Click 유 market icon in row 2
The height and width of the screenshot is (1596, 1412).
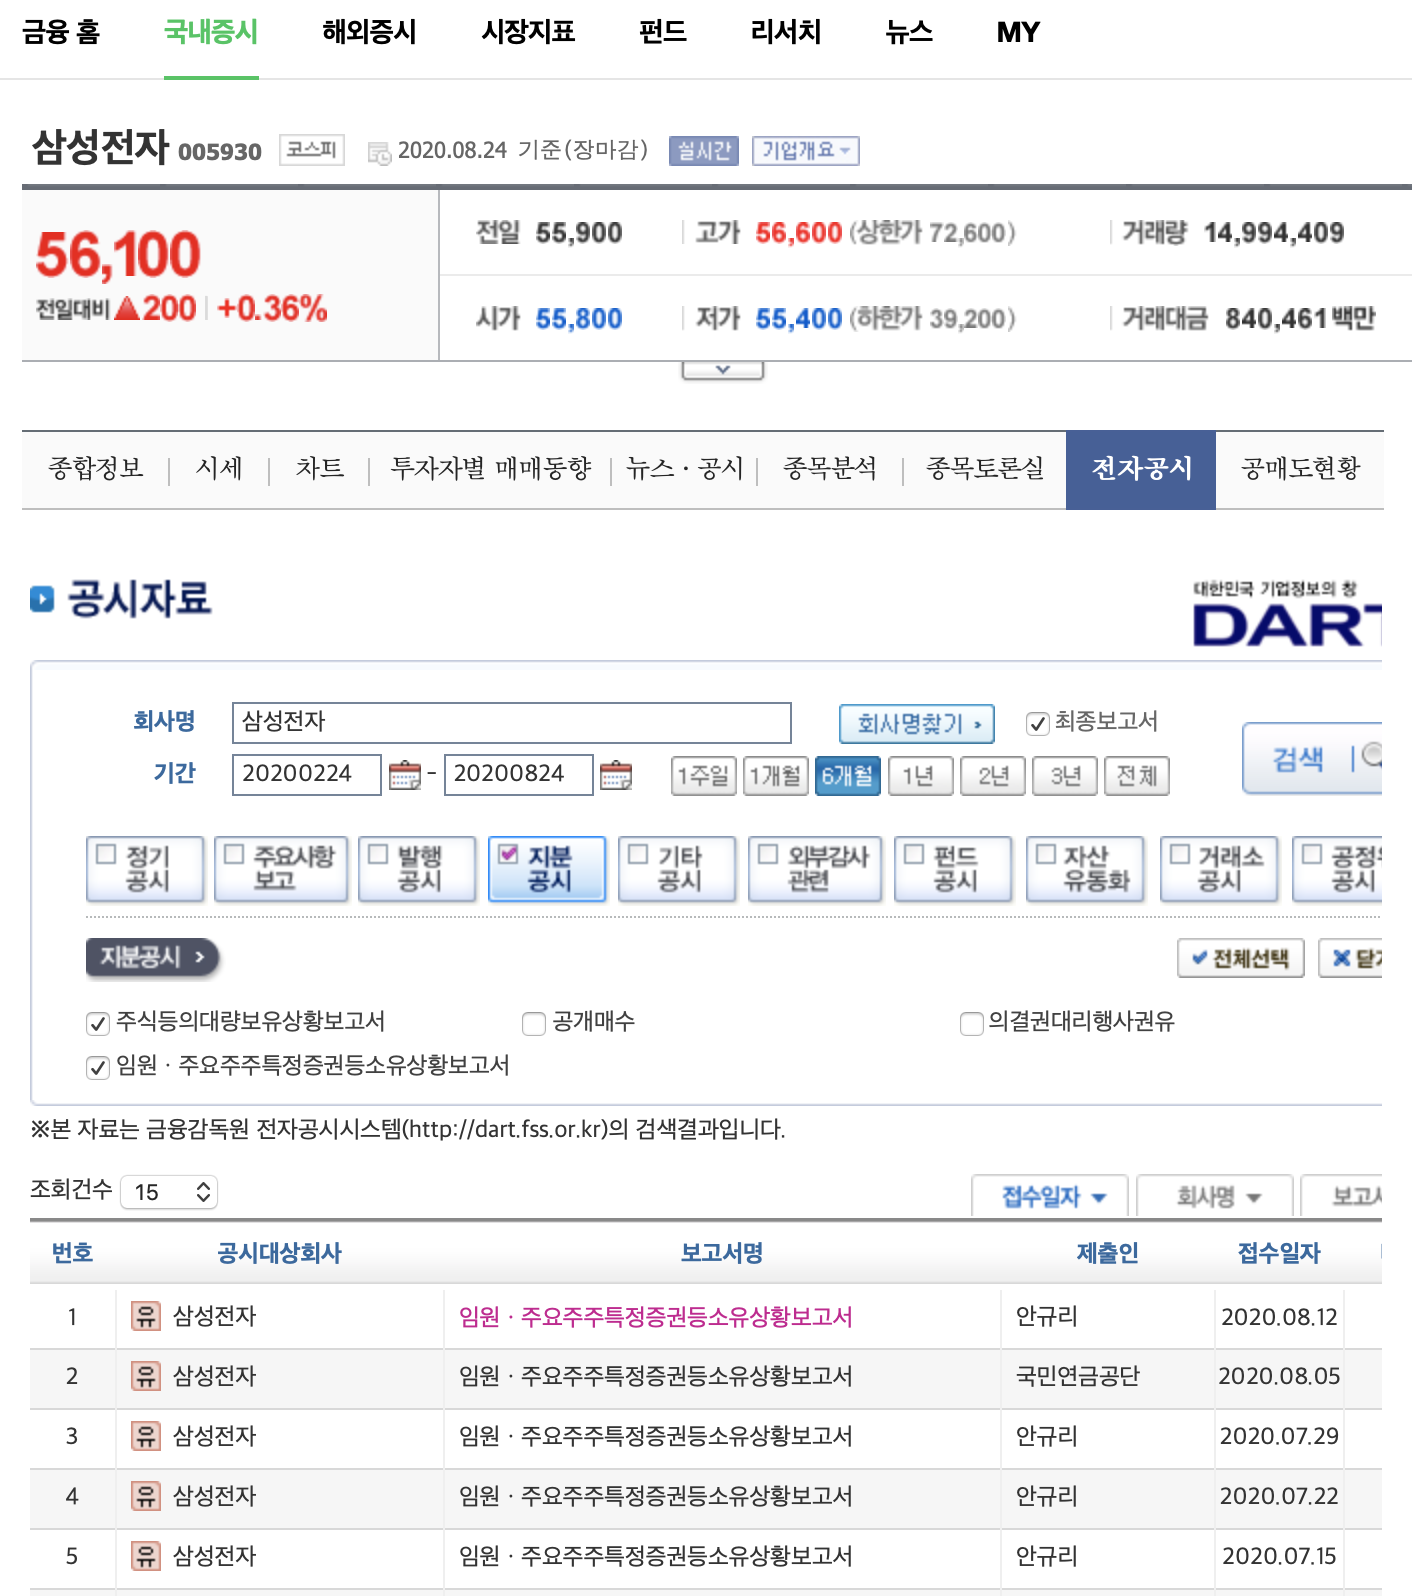(x=146, y=1376)
